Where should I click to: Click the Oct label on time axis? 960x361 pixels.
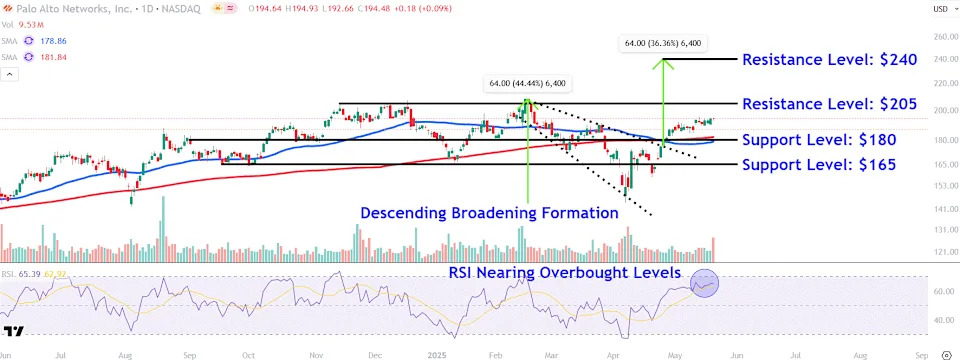pyautogui.click(x=249, y=355)
